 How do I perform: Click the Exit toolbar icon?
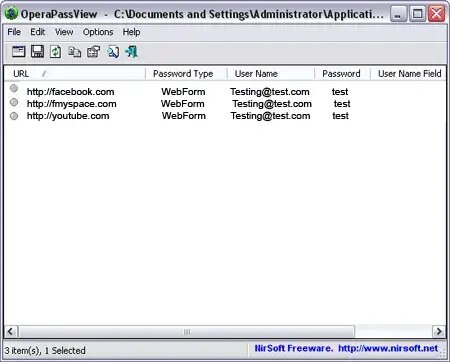coord(131,52)
